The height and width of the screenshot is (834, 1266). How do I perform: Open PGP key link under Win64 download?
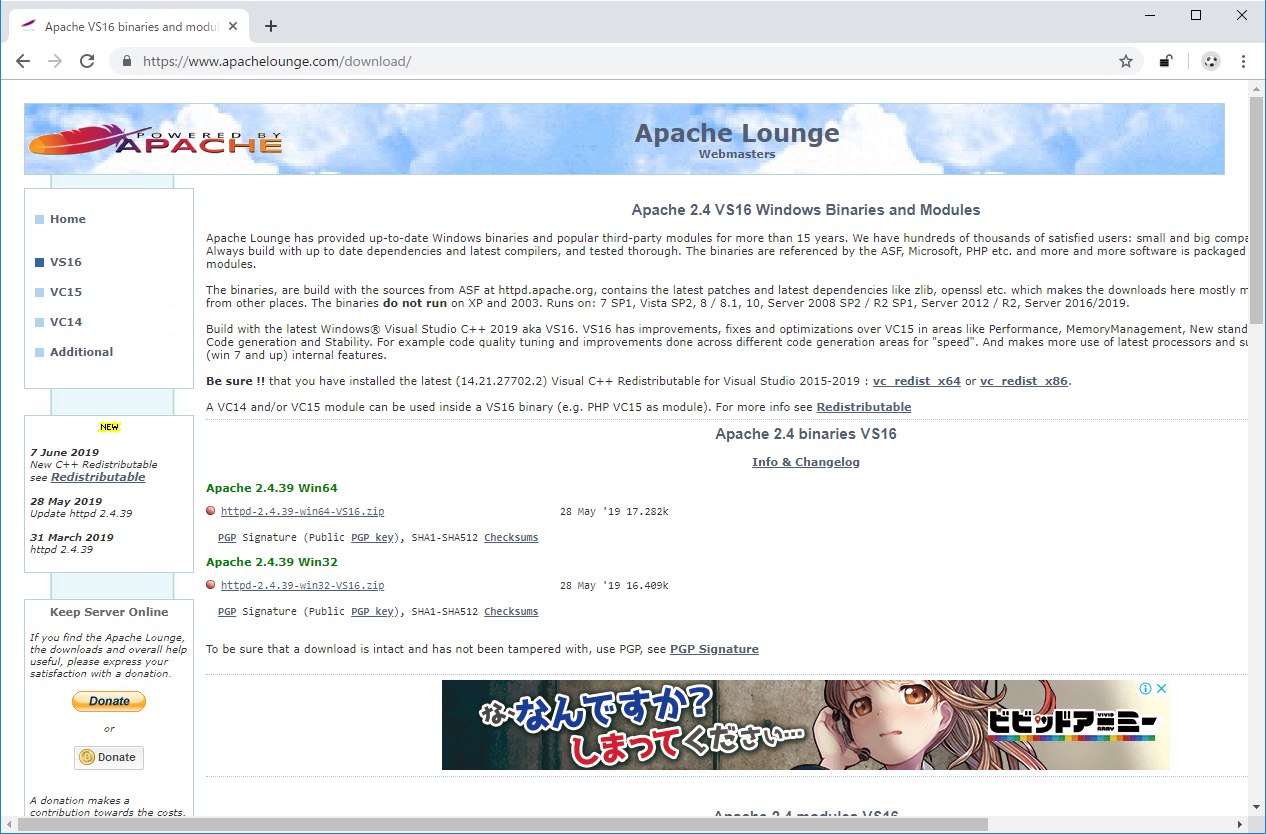point(372,537)
